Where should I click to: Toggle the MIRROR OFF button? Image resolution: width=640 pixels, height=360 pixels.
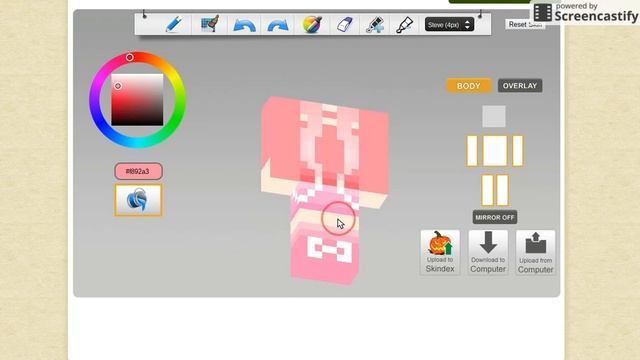point(495,217)
